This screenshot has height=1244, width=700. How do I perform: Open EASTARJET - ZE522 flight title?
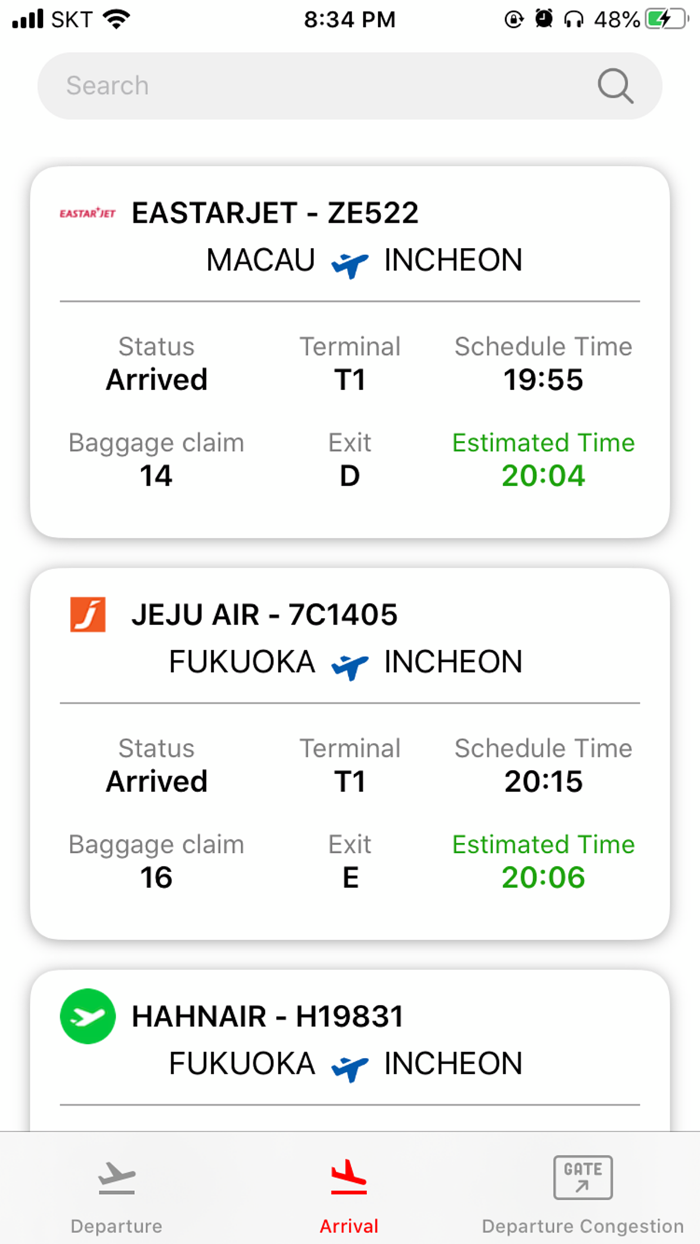pyautogui.click(x=275, y=213)
